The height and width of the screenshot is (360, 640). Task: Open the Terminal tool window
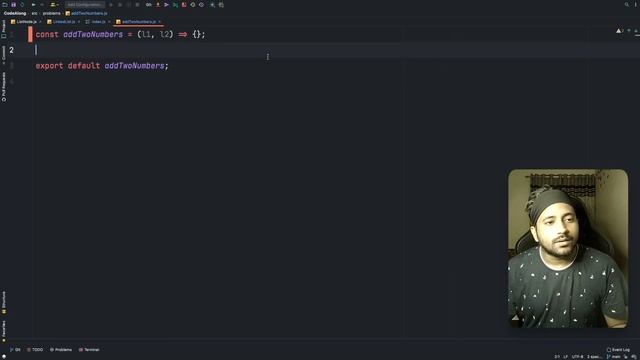tap(89, 350)
